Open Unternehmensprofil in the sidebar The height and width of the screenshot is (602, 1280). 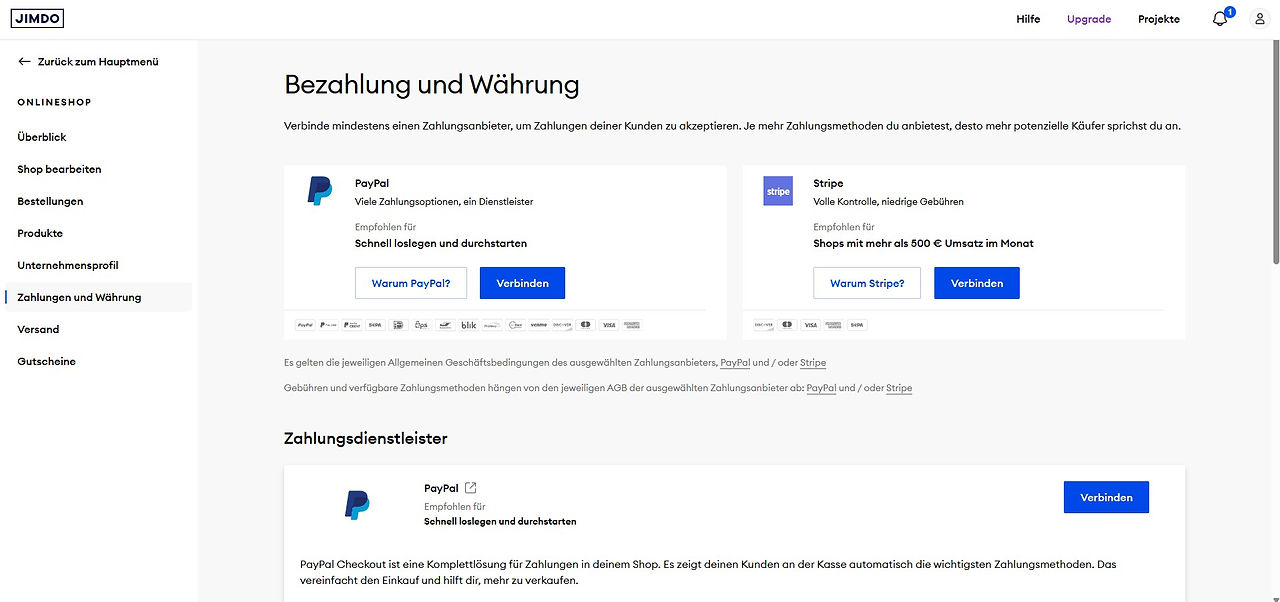click(x=68, y=265)
